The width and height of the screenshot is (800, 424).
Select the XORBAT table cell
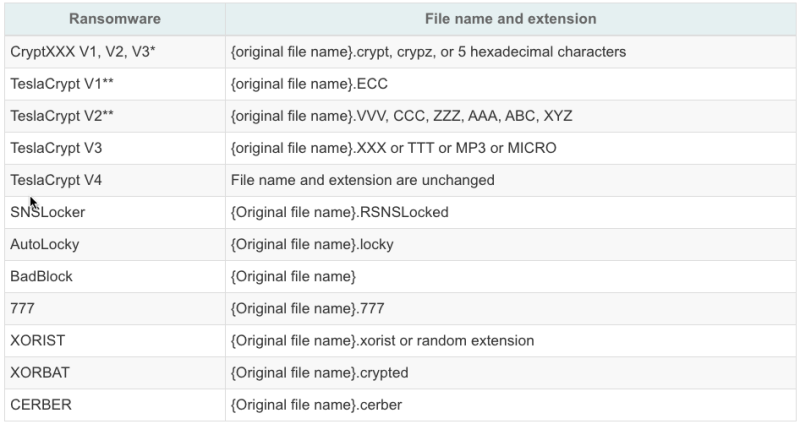pyautogui.click(x=38, y=372)
